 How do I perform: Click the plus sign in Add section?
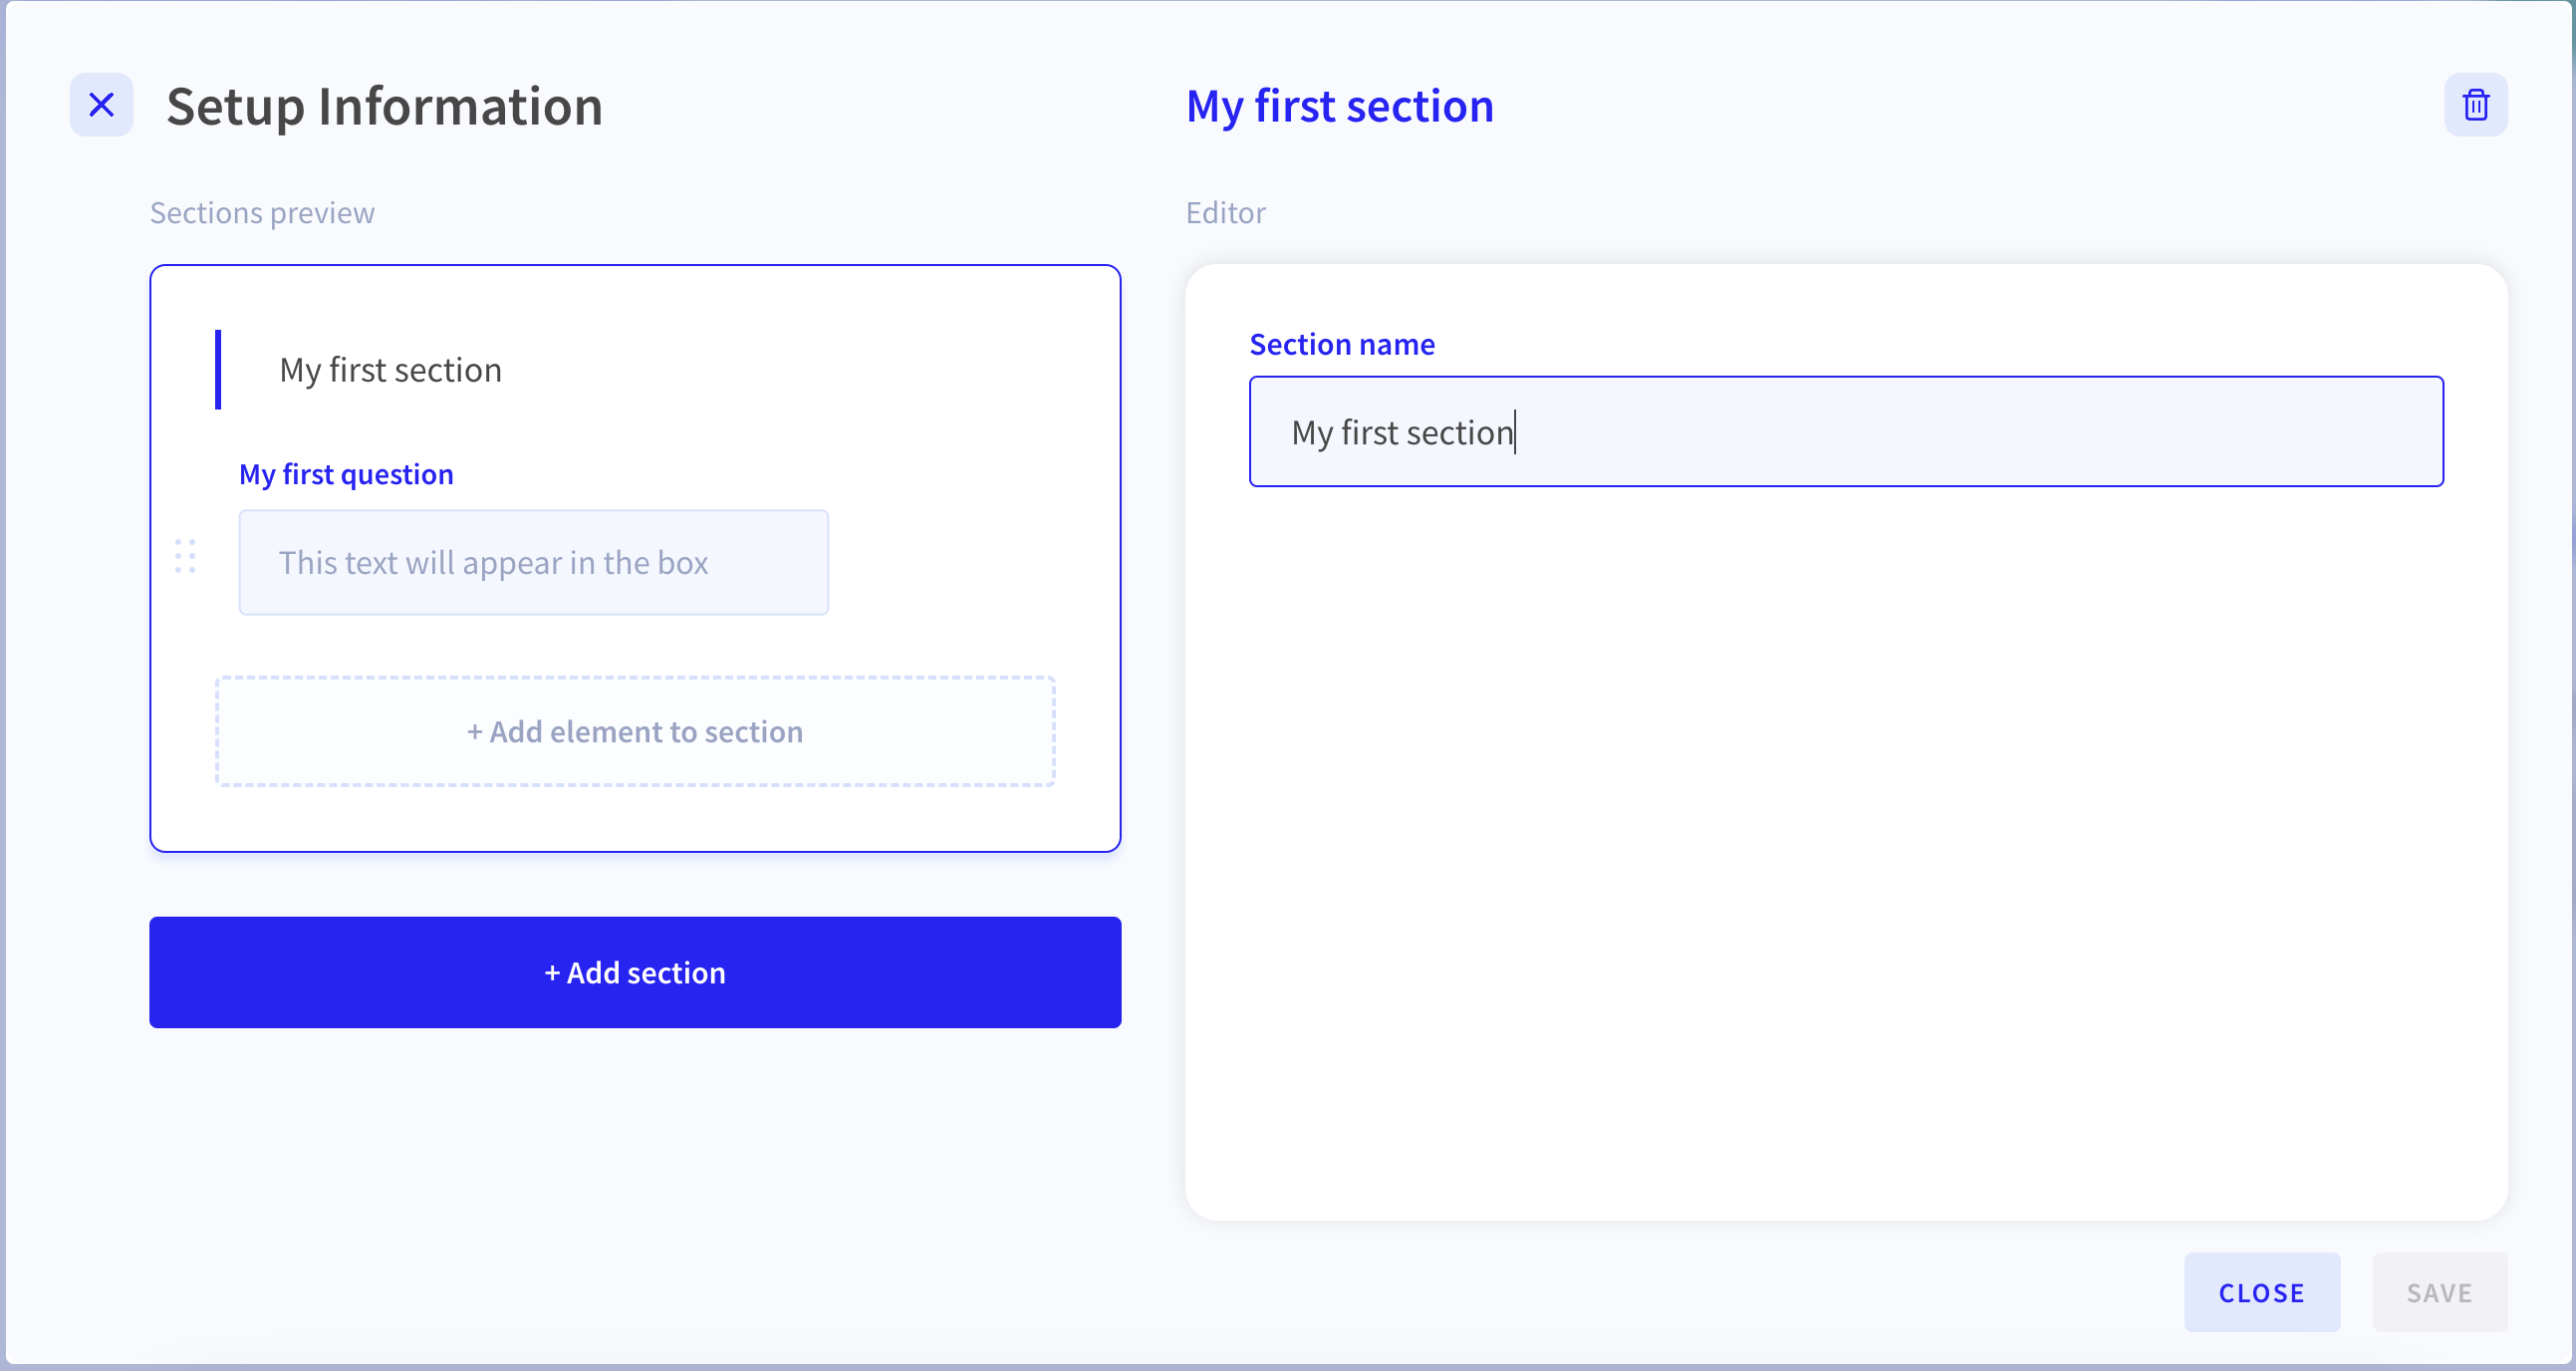point(552,973)
